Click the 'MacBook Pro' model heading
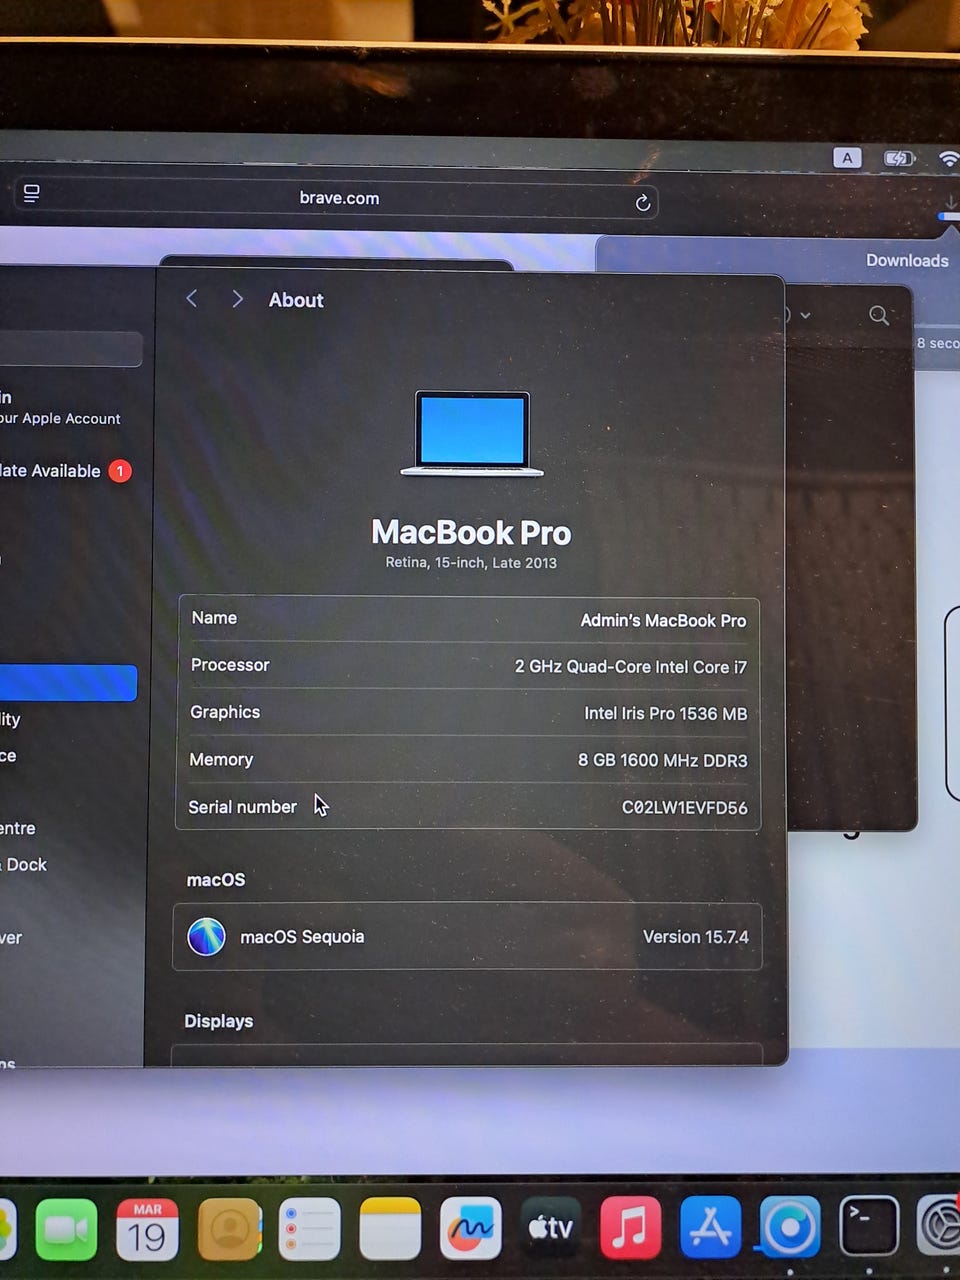 [471, 532]
